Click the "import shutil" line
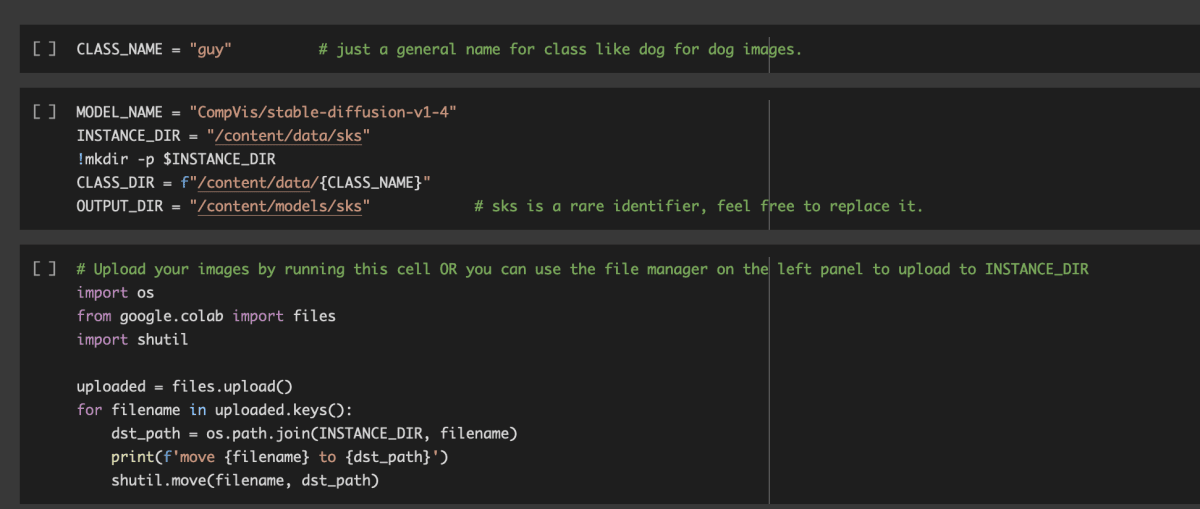 tap(132, 339)
